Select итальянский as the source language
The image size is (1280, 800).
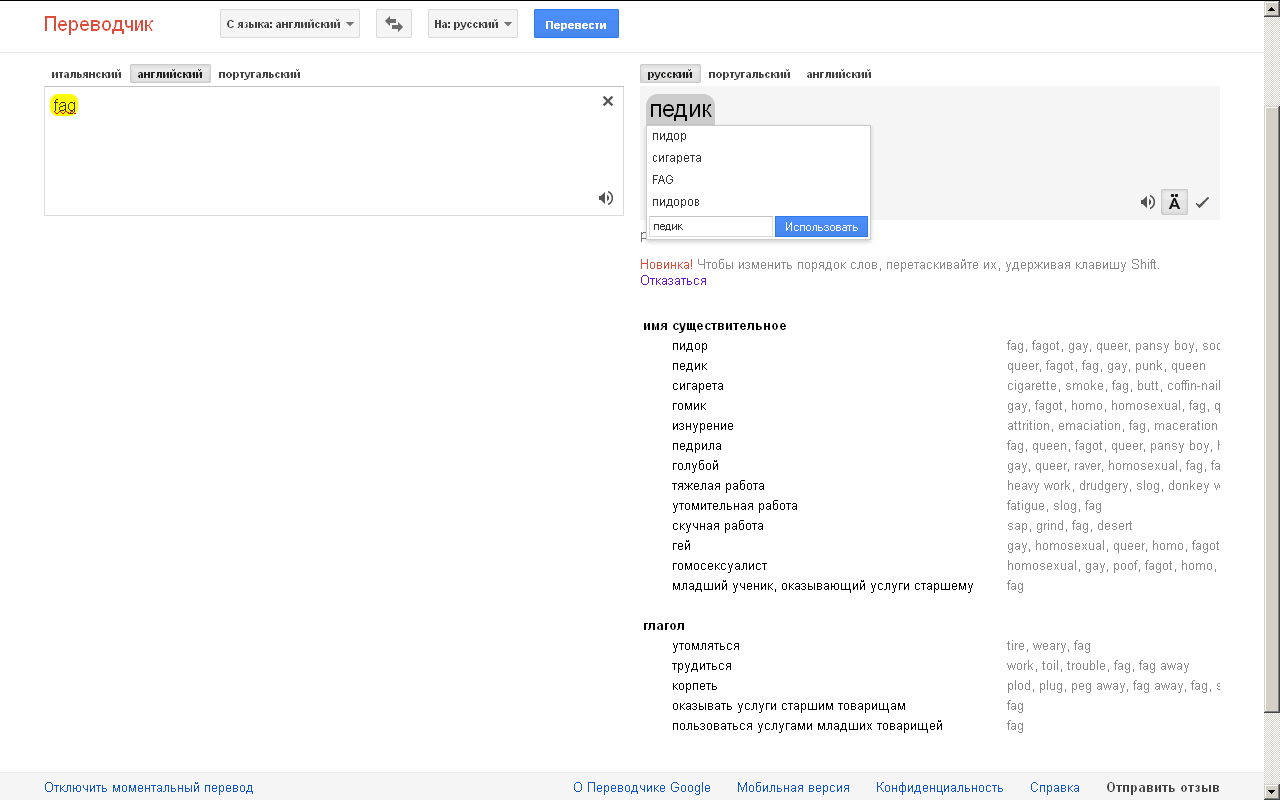(x=86, y=74)
